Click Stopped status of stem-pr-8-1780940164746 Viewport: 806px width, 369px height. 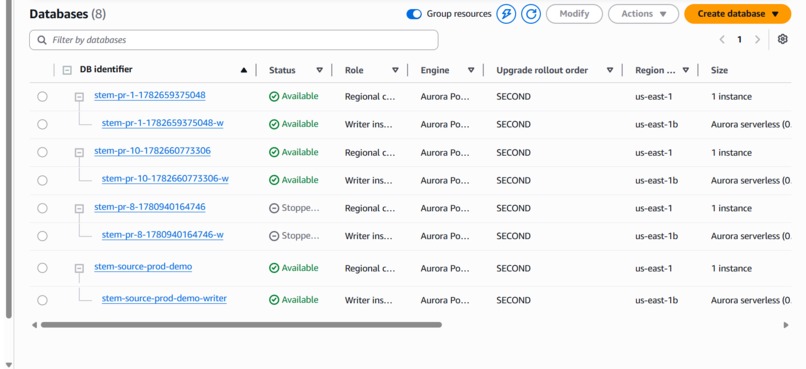(294, 208)
